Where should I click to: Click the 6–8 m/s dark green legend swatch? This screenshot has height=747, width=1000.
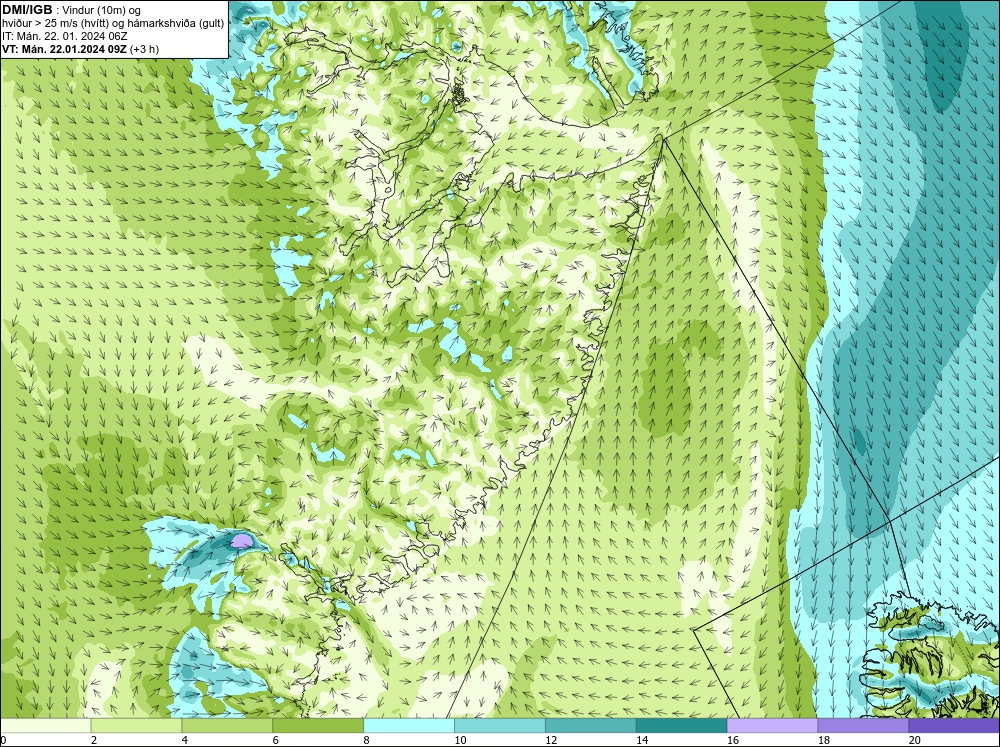(318, 725)
